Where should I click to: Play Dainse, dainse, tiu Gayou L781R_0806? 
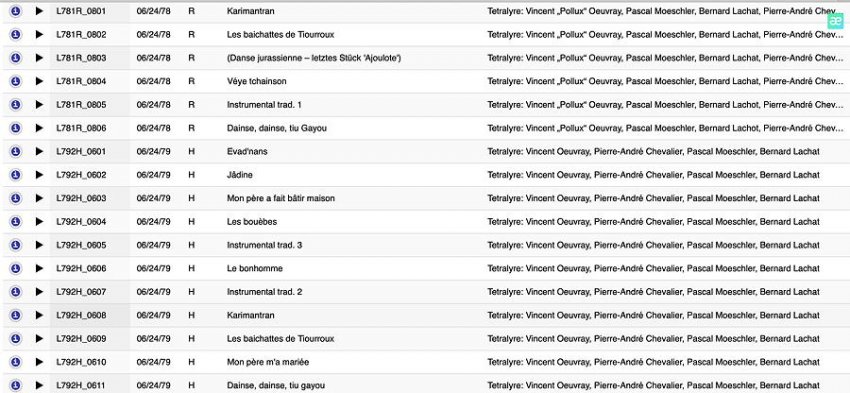tap(39, 127)
